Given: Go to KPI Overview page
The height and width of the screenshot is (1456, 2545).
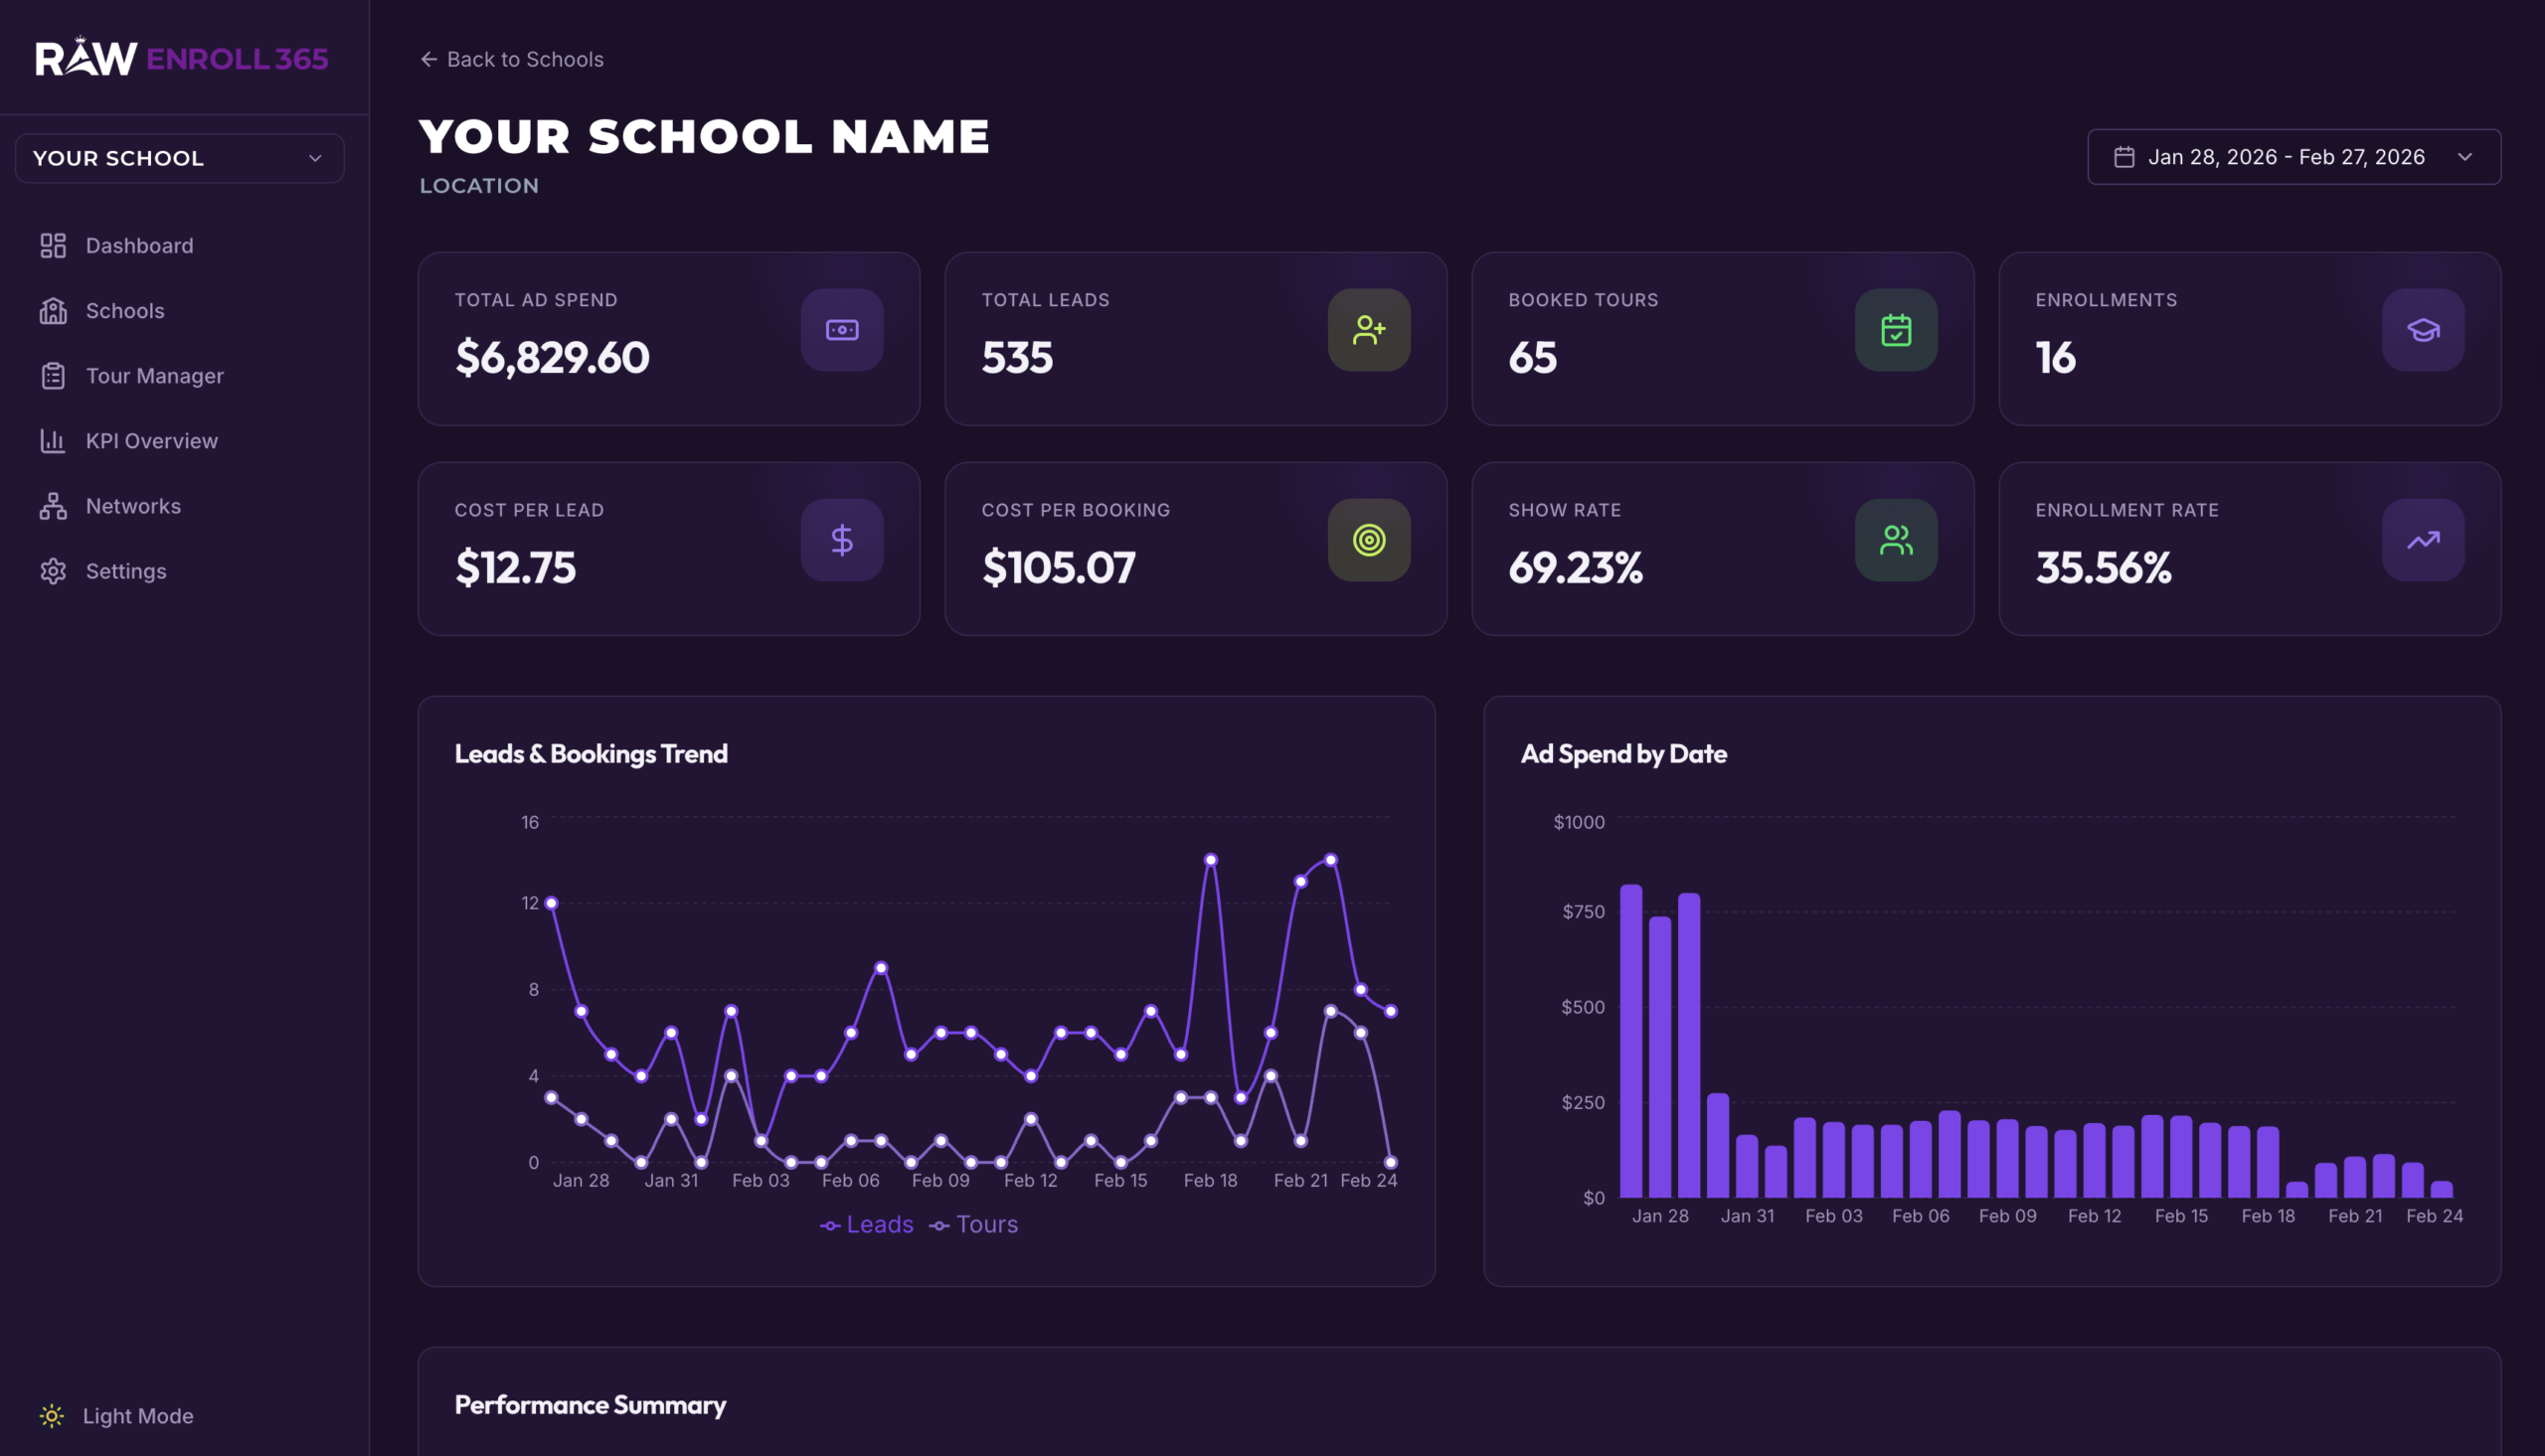Looking at the screenshot, I should coord(151,441).
